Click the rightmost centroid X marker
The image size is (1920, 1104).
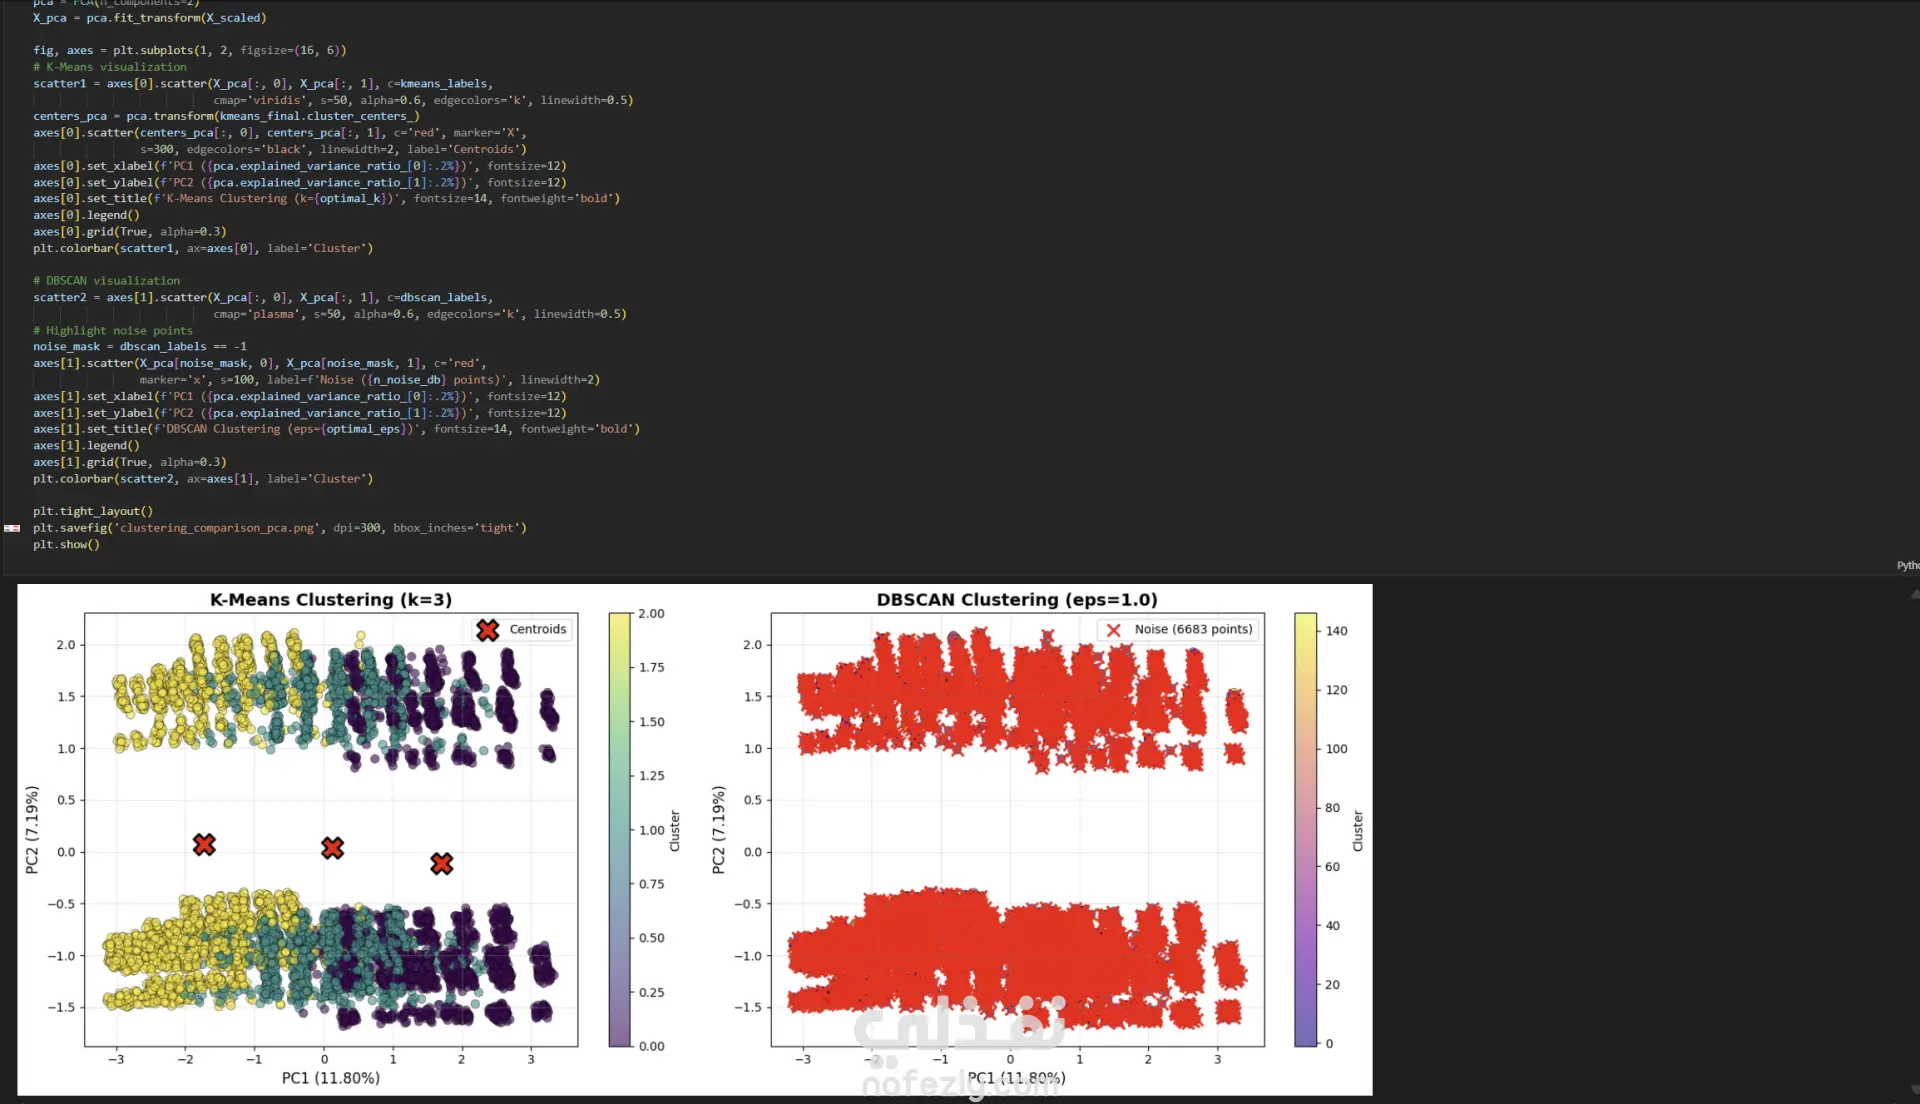(441, 863)
